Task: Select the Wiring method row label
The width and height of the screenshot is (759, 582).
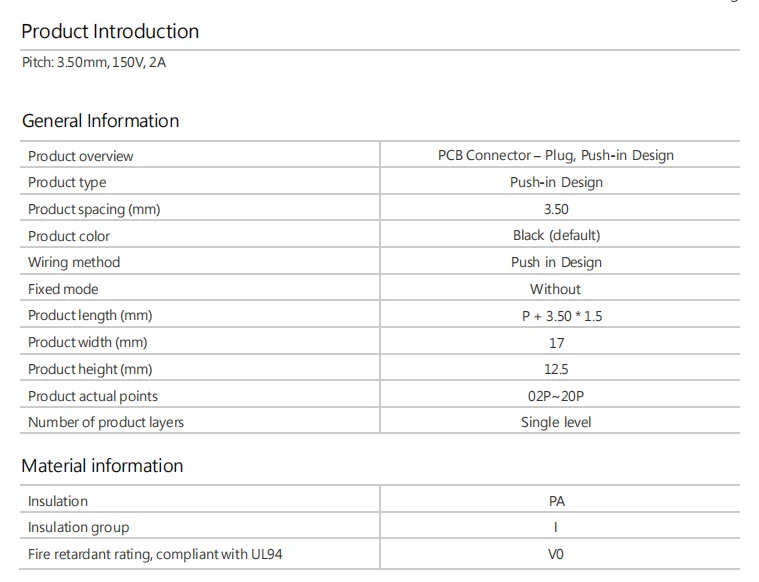Action: (74, 262)
